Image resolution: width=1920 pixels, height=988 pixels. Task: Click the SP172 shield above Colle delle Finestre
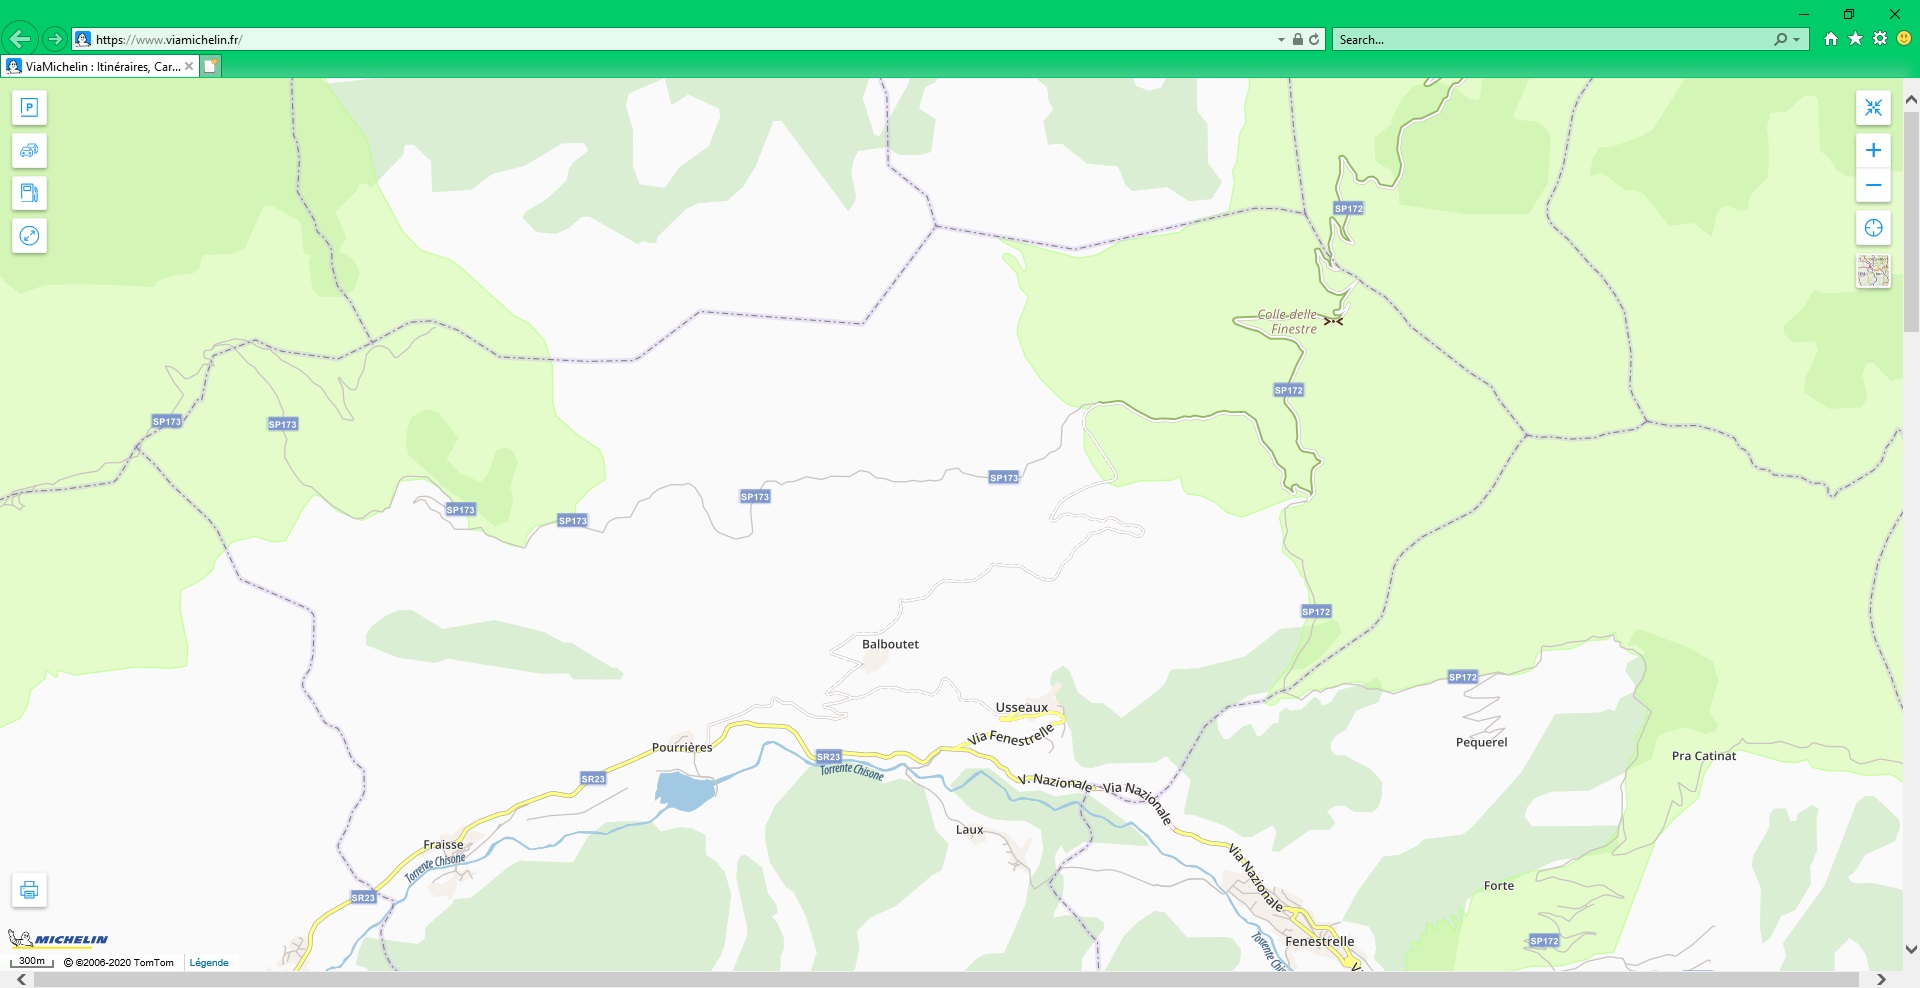click(x=1348, y=209)
